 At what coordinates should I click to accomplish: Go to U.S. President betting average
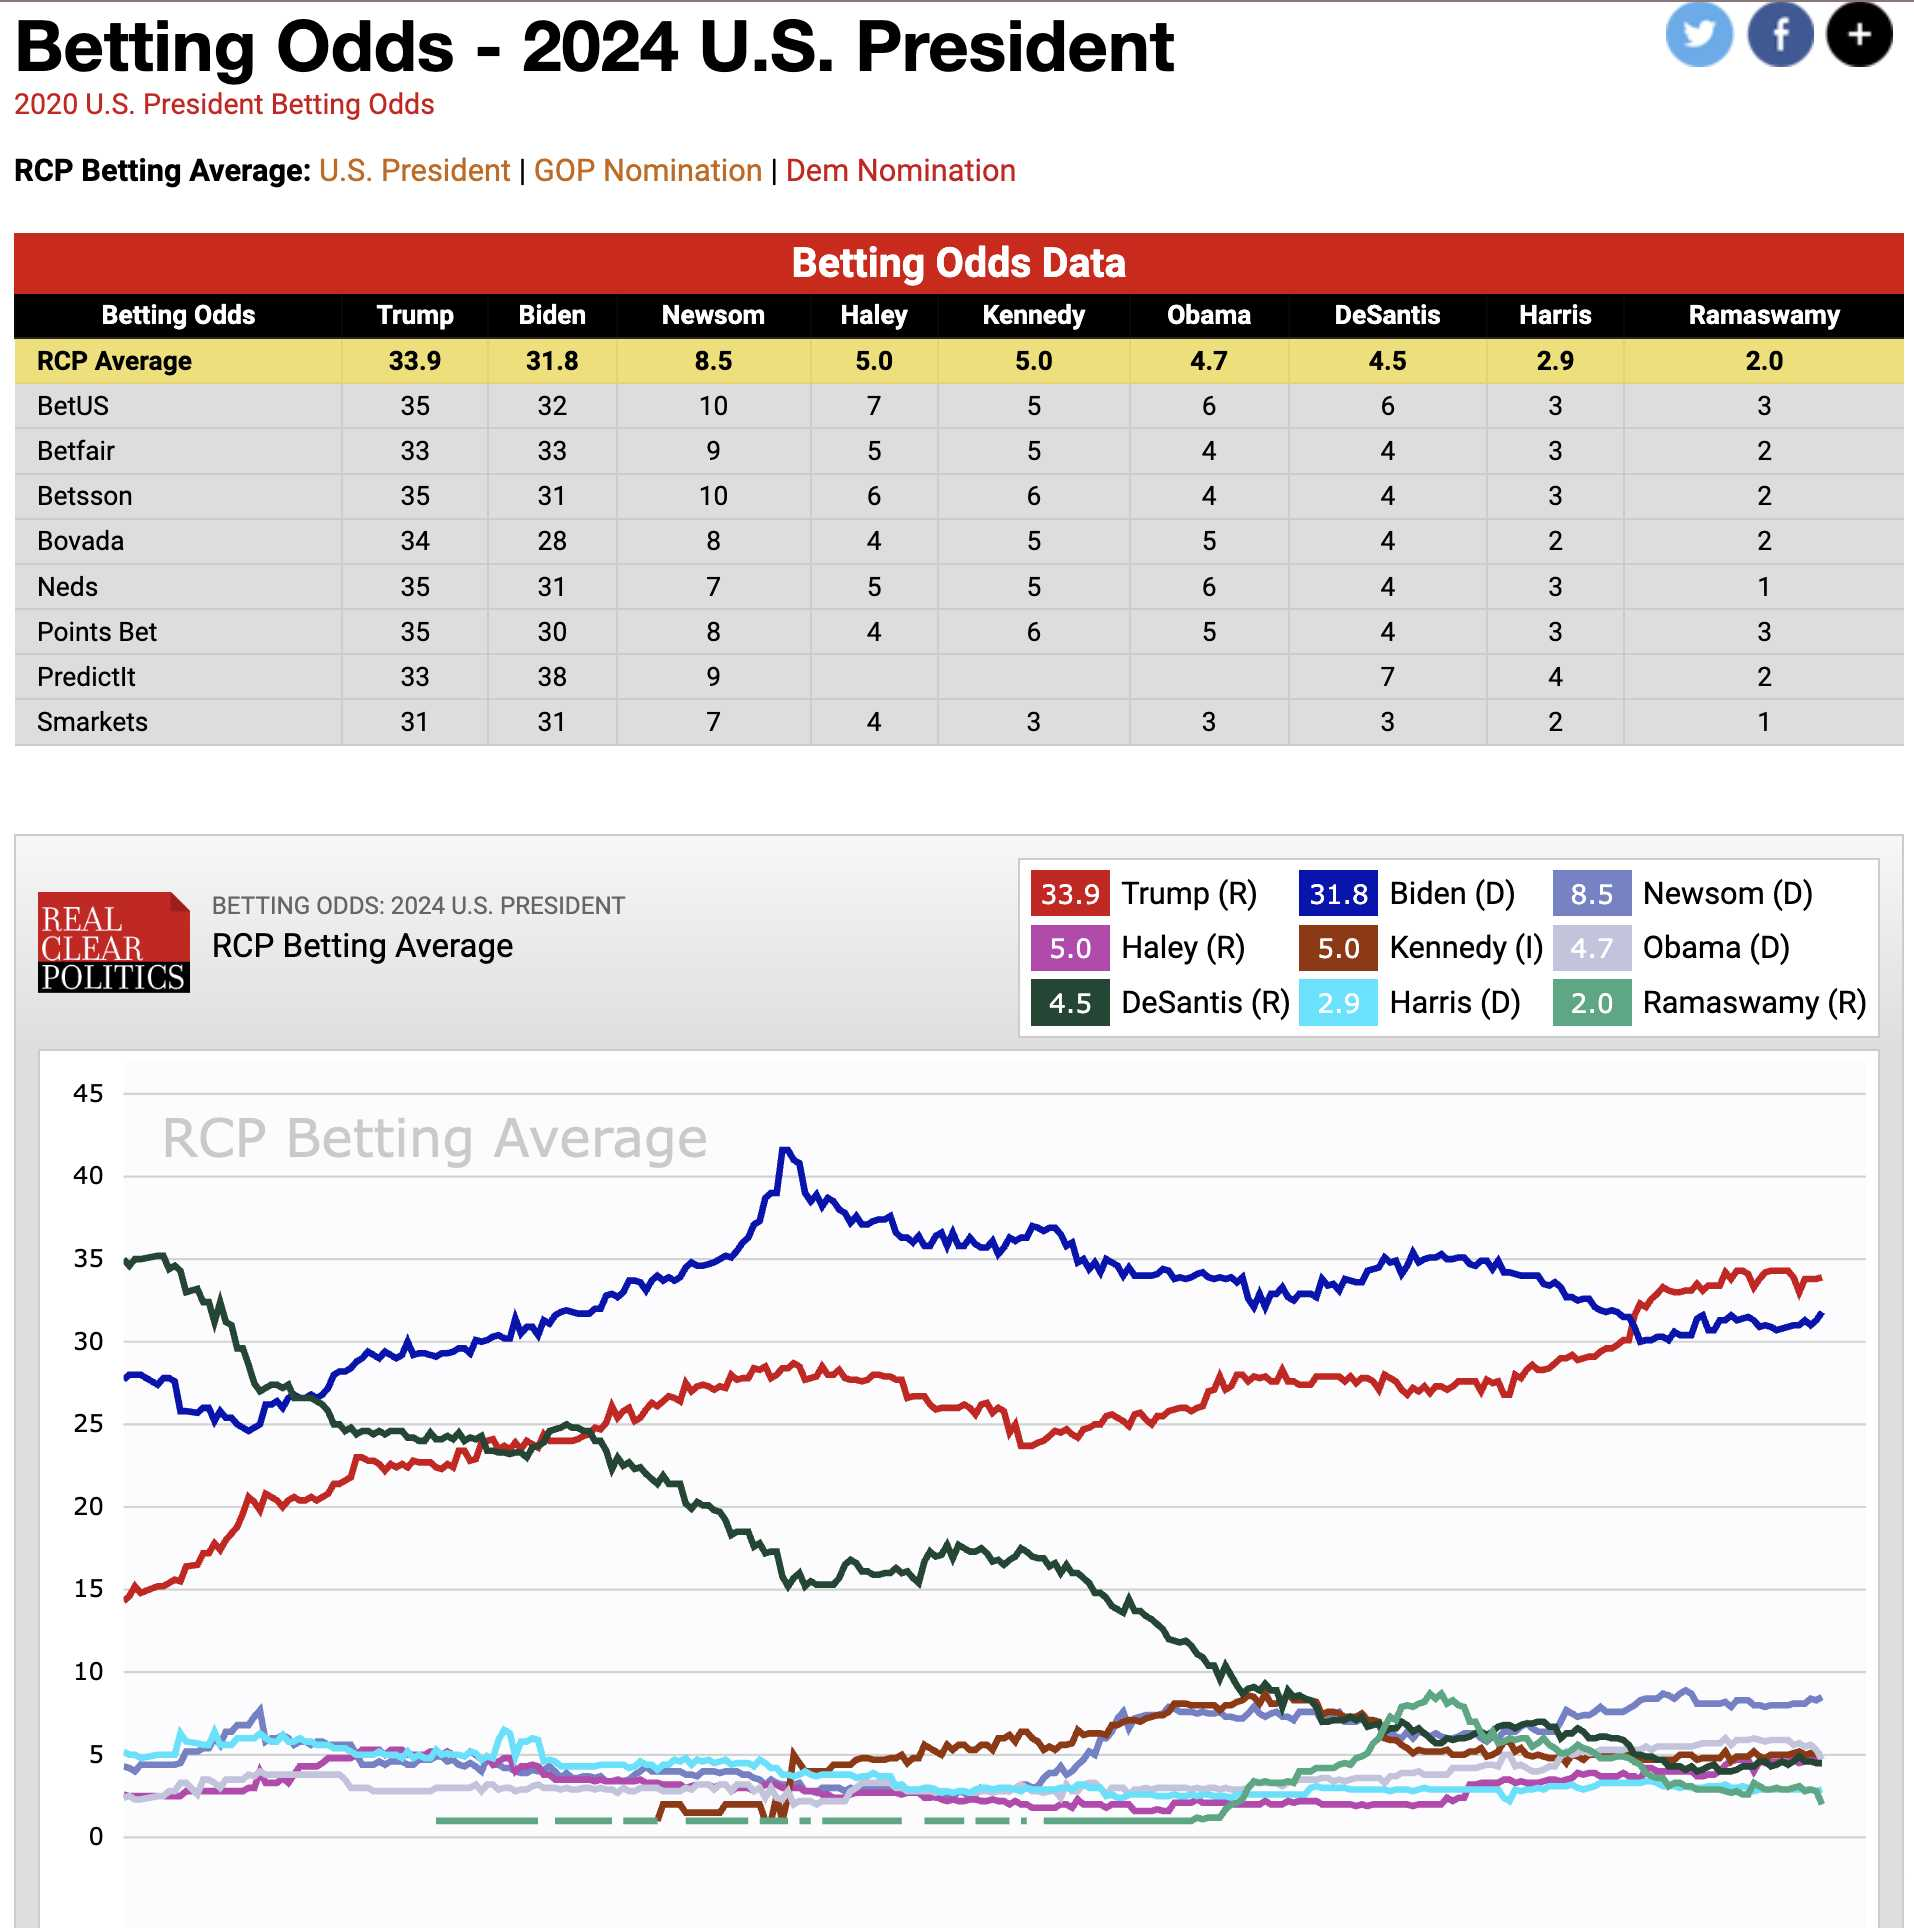[415, 170]
